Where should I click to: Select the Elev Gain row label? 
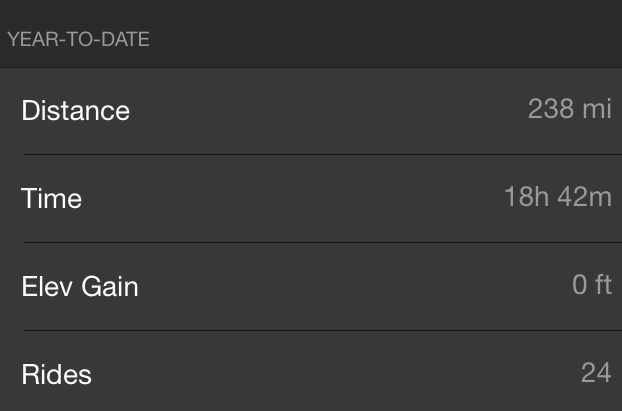(x=80, y=286)
